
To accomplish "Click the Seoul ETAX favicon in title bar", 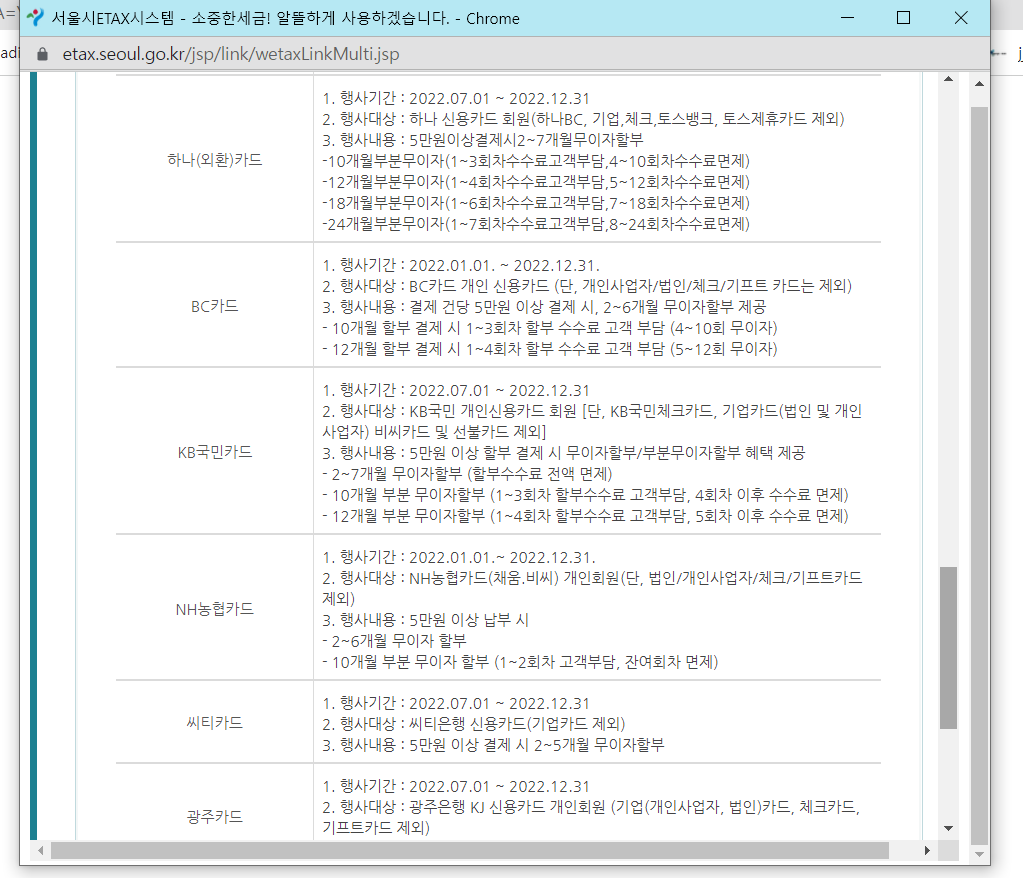I will (35, 18).
